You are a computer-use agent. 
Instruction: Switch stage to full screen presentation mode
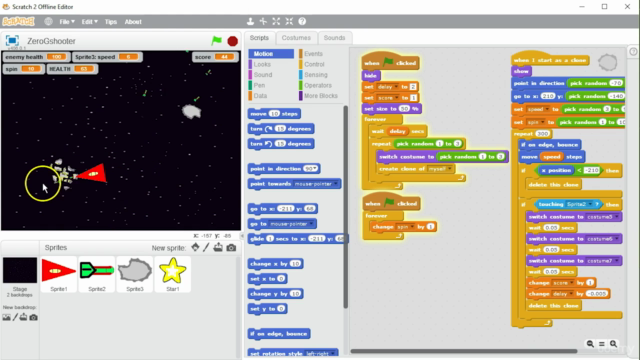[x=12, y=40]
